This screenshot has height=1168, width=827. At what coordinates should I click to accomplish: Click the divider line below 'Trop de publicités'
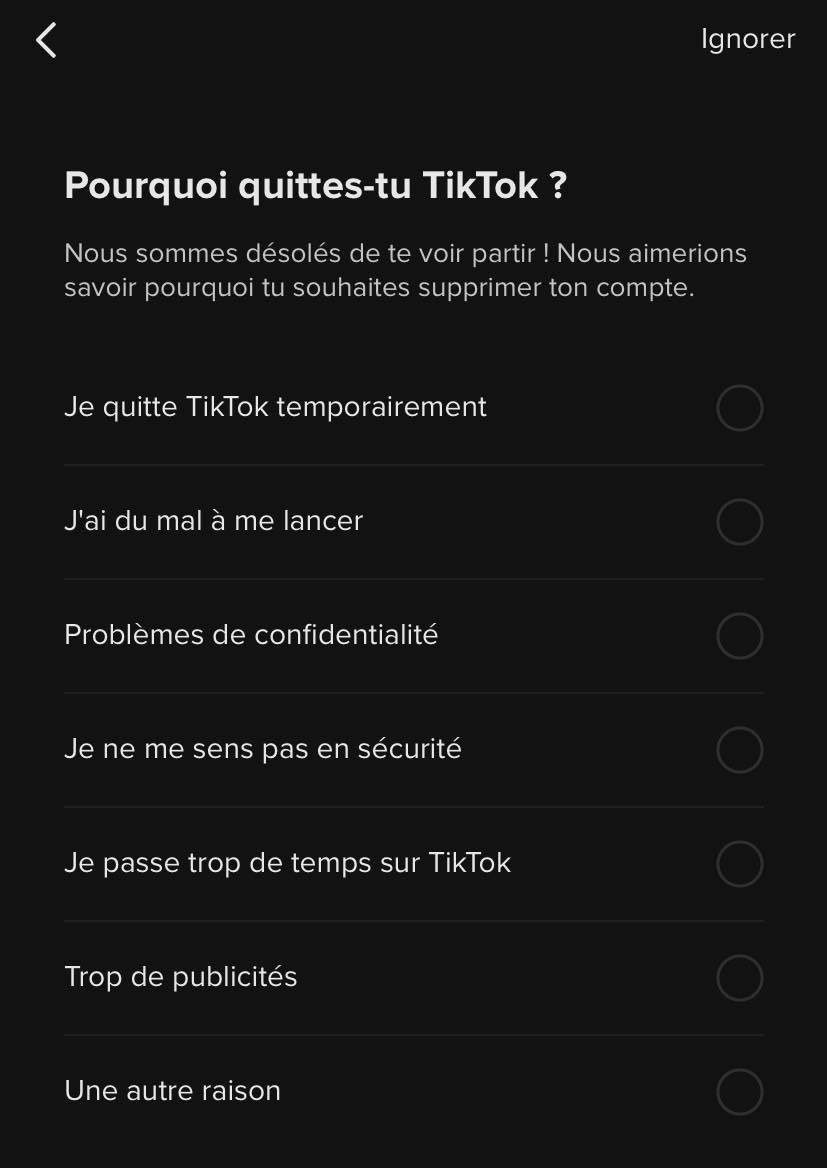[x=413, y=1035]
